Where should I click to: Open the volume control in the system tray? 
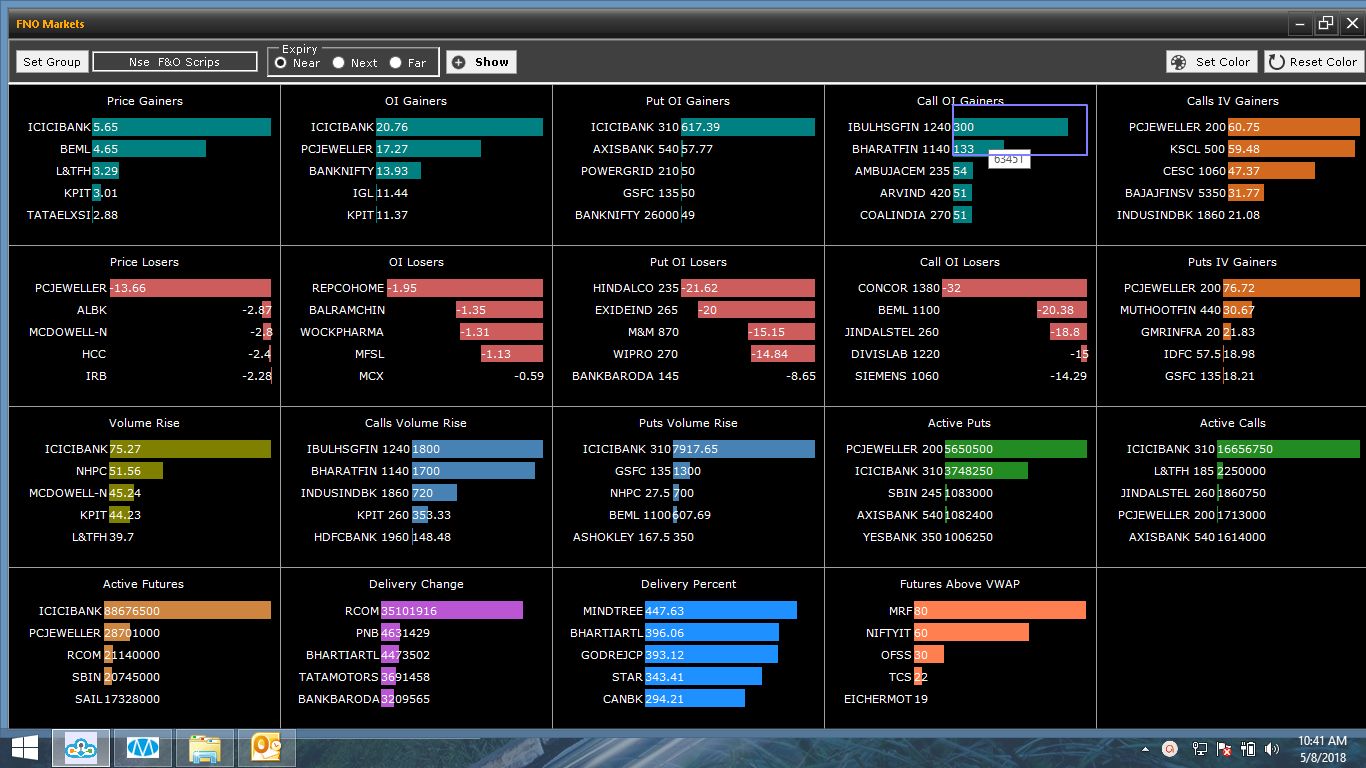click(x=1272, y=749)
